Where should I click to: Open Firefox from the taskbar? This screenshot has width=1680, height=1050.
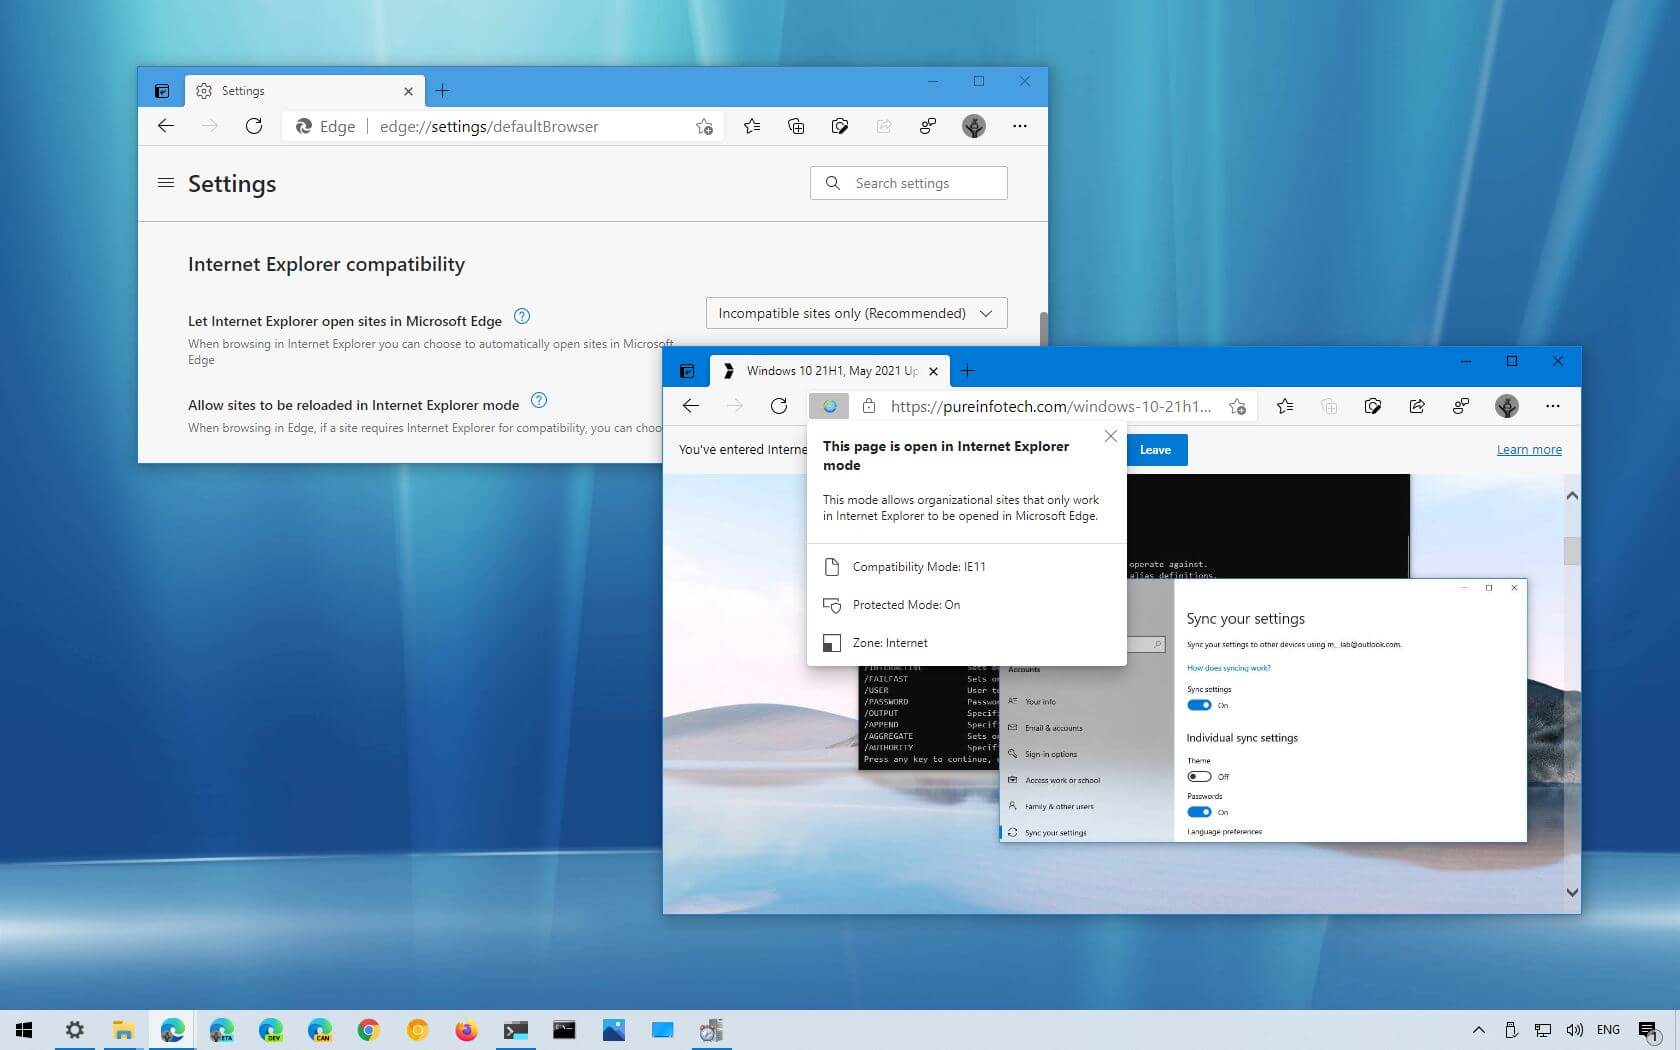click(x=467, y=1029)
